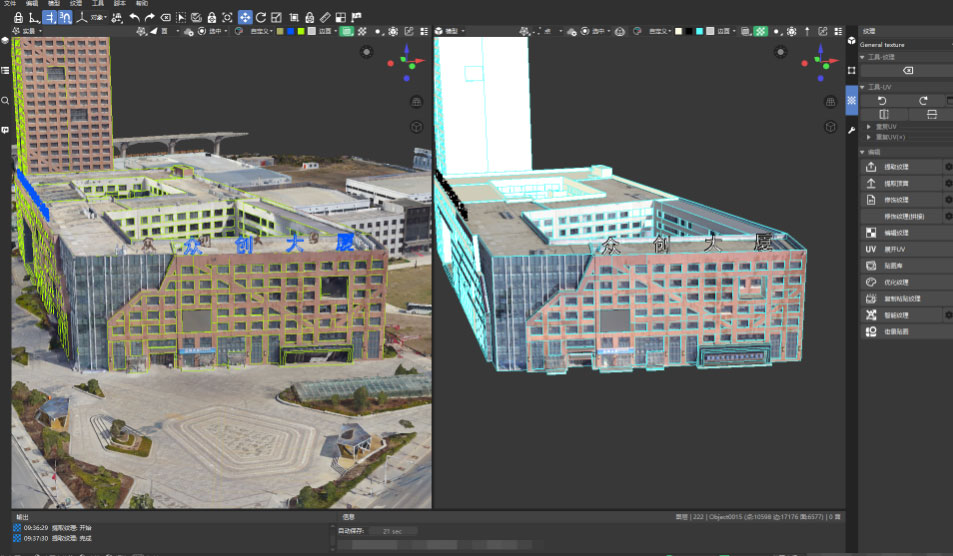Select the four-way move tool in toolbar
Image resolution: width=953 pixels, height=556 pixels.
coord(244,17)
